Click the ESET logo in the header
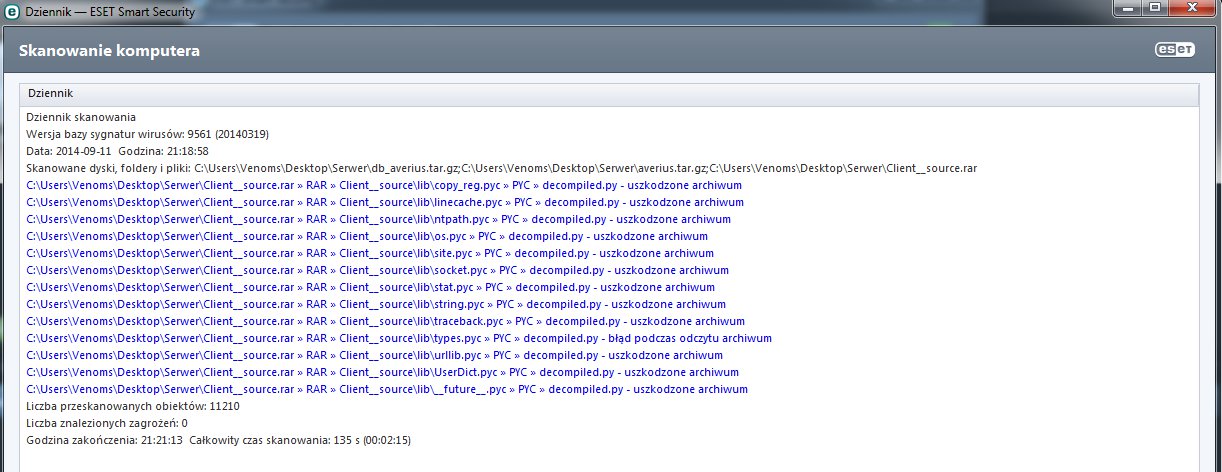 [x=1176, y=50]
